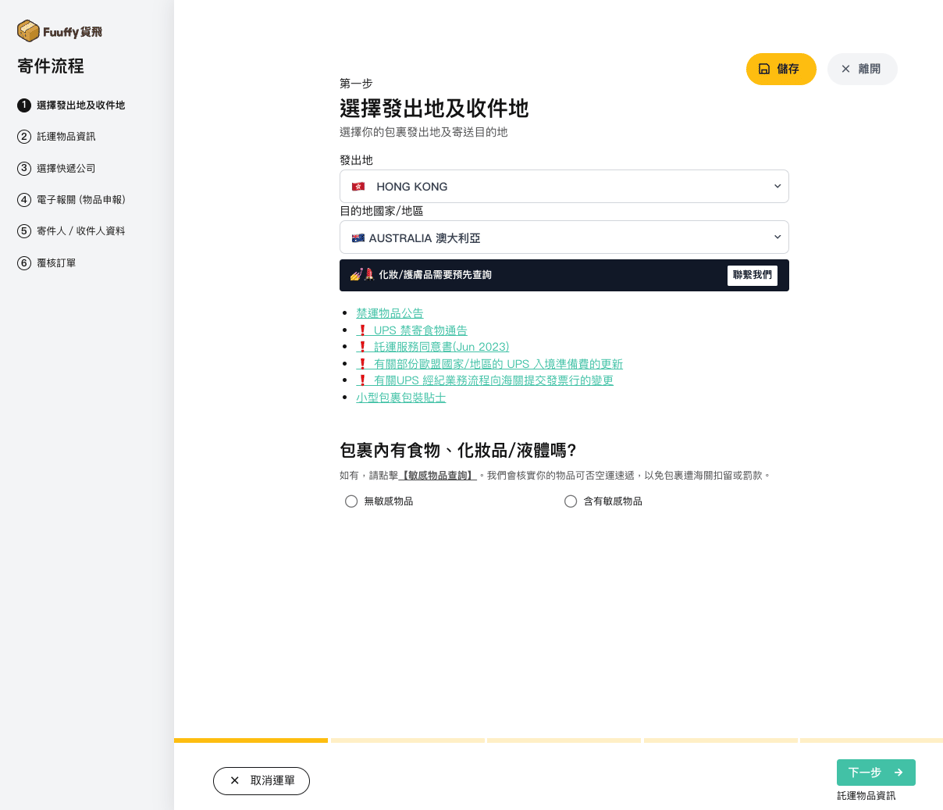Screen dimensions: 943x810
Task: Click the yellow progress bar first segment
Action: coord(251,740)
